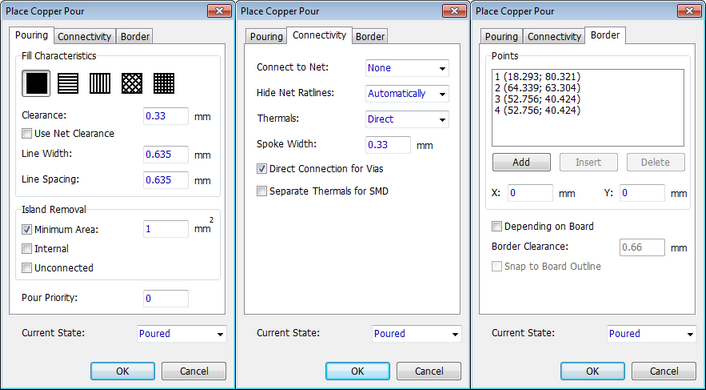Open Current State dropdown in right dialog

tap(652, 334)
